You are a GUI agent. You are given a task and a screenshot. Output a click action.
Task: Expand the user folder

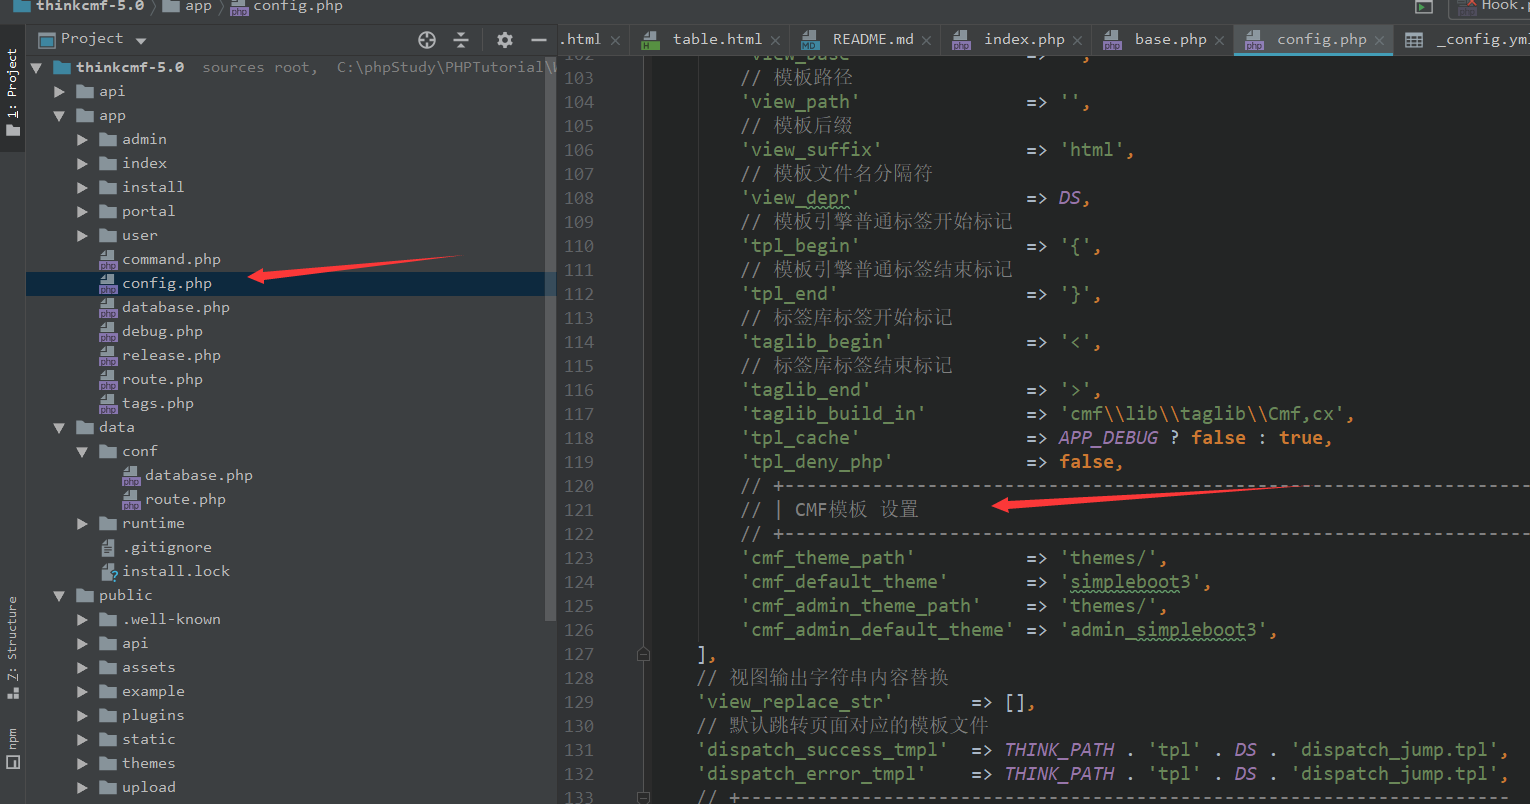pos(83,236)
